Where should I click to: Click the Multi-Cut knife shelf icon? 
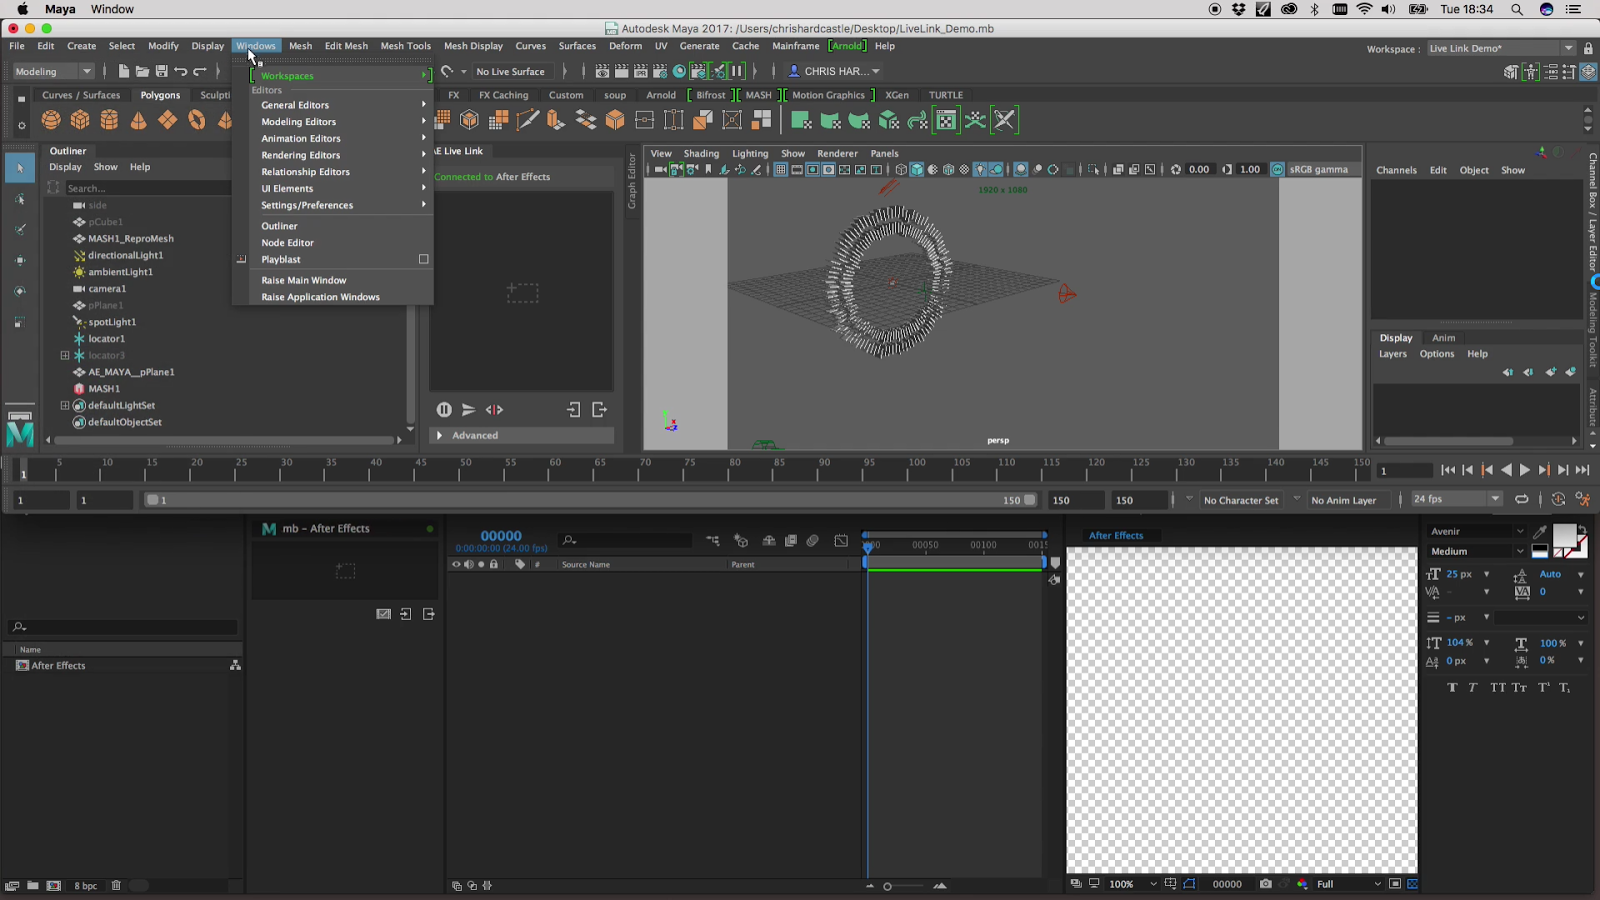527,120
